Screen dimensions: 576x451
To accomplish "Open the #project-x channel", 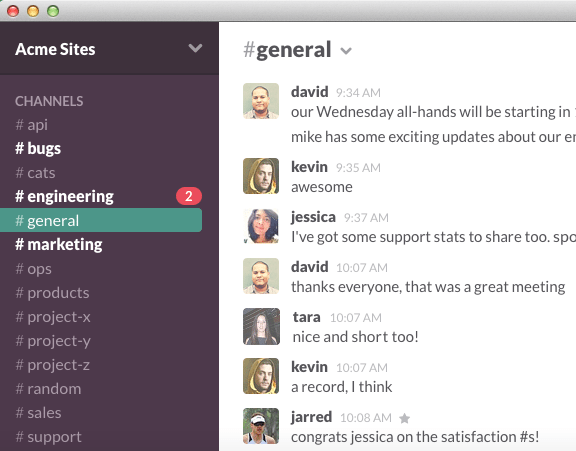I will click(53, 317).
